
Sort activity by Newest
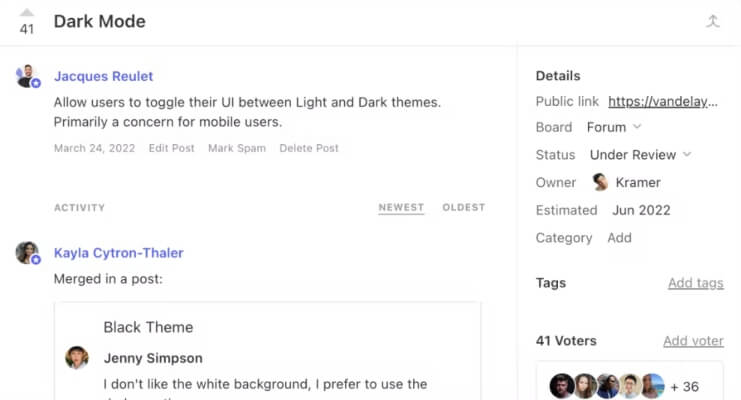tap(401, 208)
